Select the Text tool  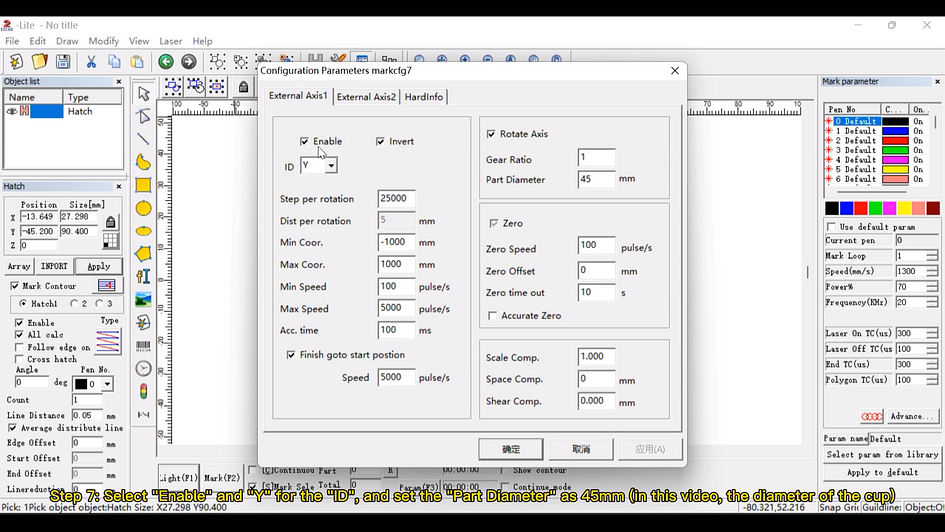[x=143, y=277]
